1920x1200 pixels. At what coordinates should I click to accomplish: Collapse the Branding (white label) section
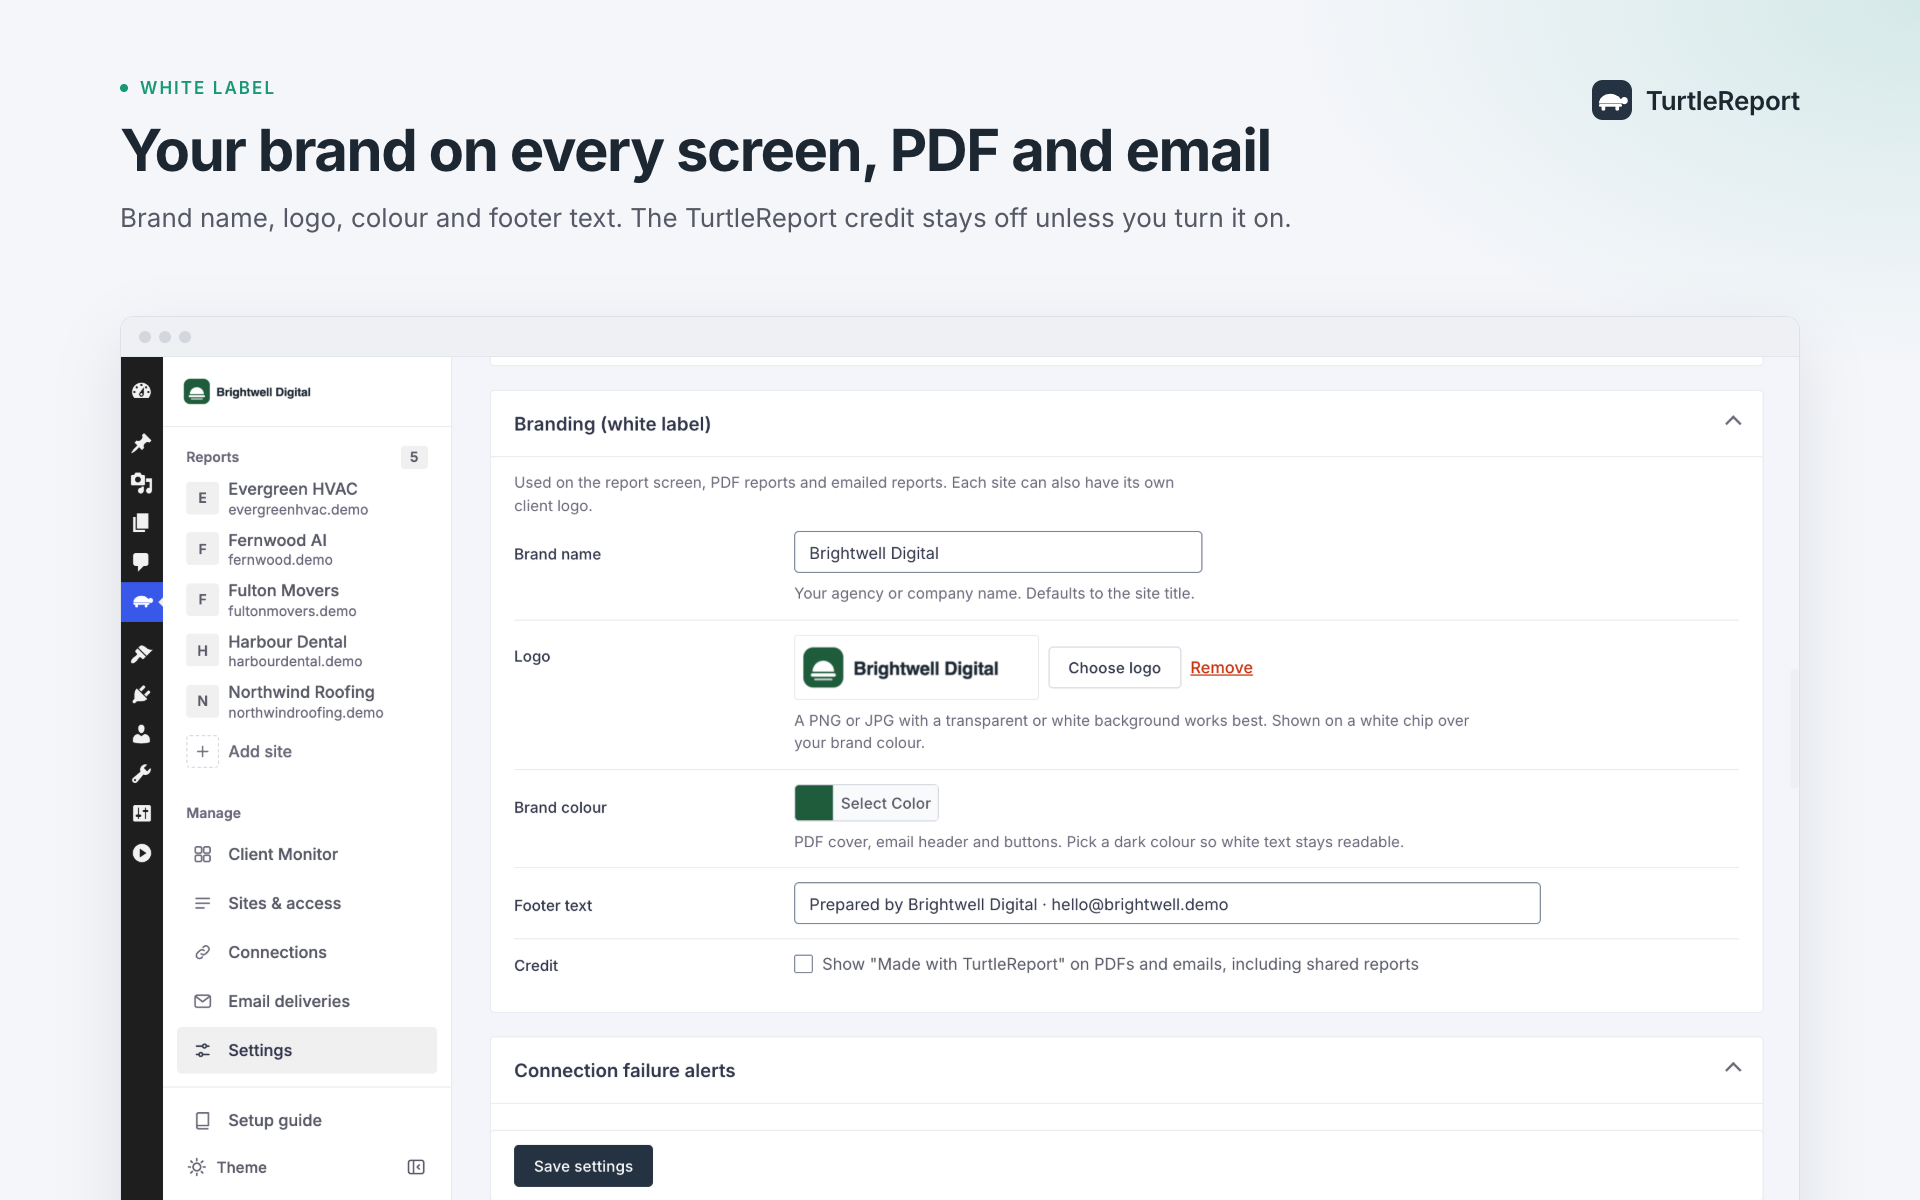pyautogui.click(x=1733, y=421)
